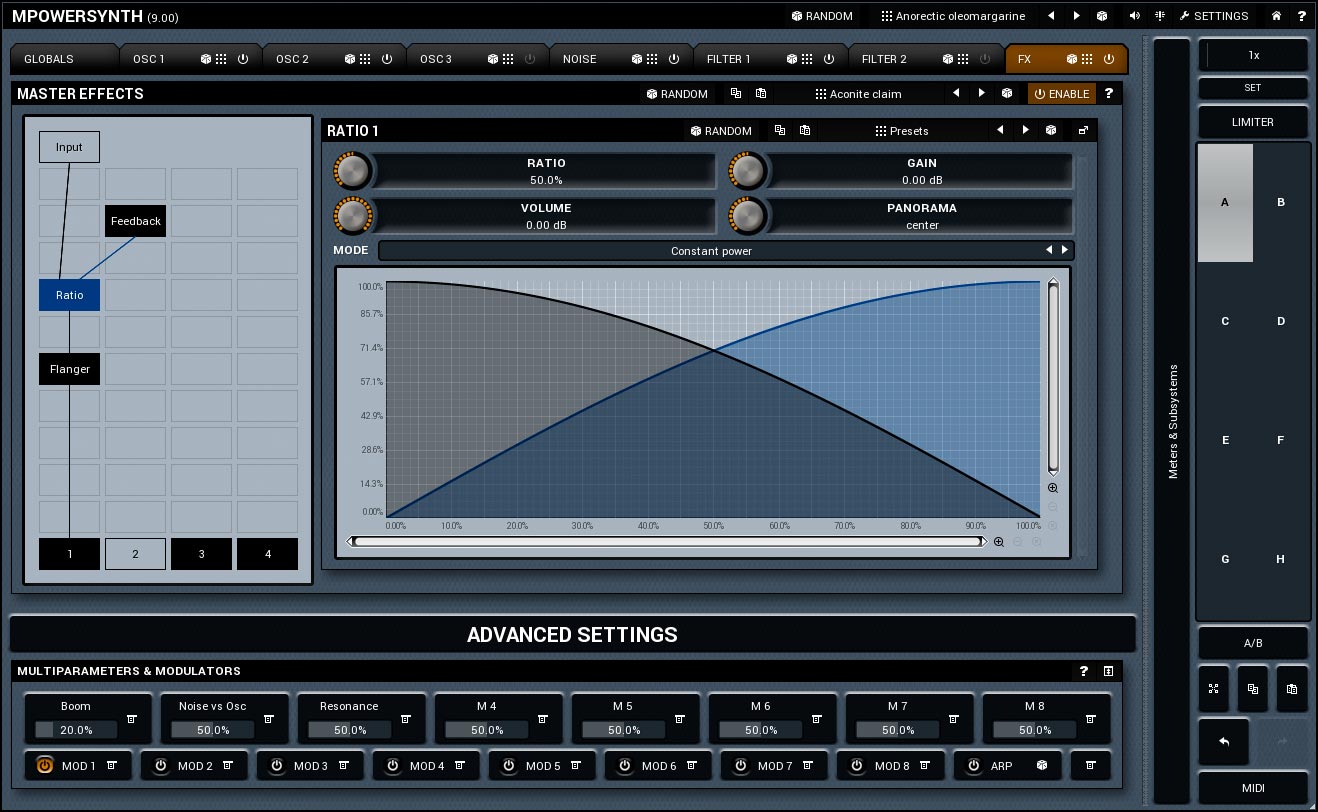Click the A/B compare button
This screenshot has width=1318, height=812.
click(1253, 643)
